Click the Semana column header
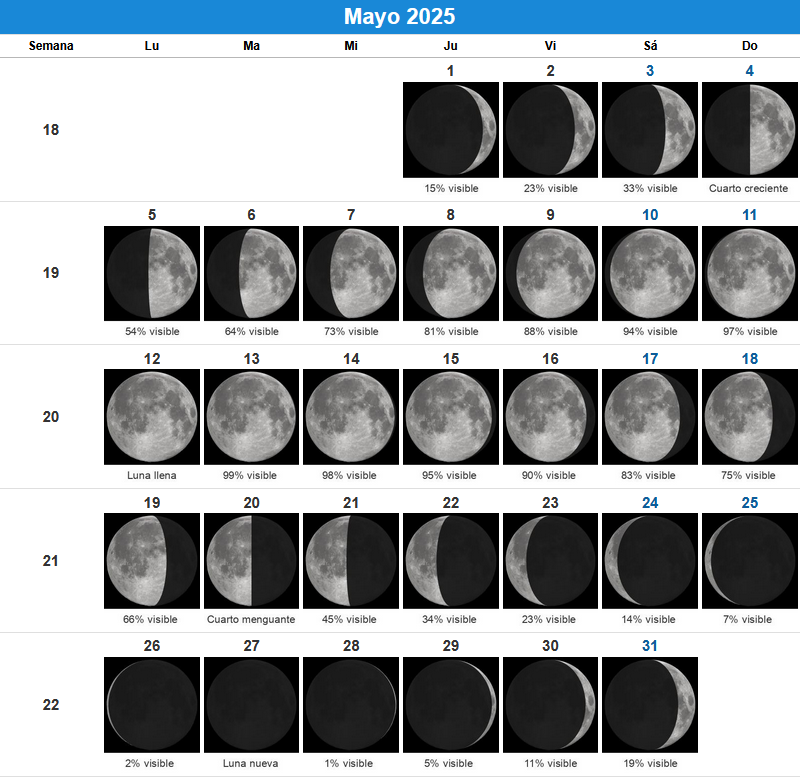 tap(51, 46)
